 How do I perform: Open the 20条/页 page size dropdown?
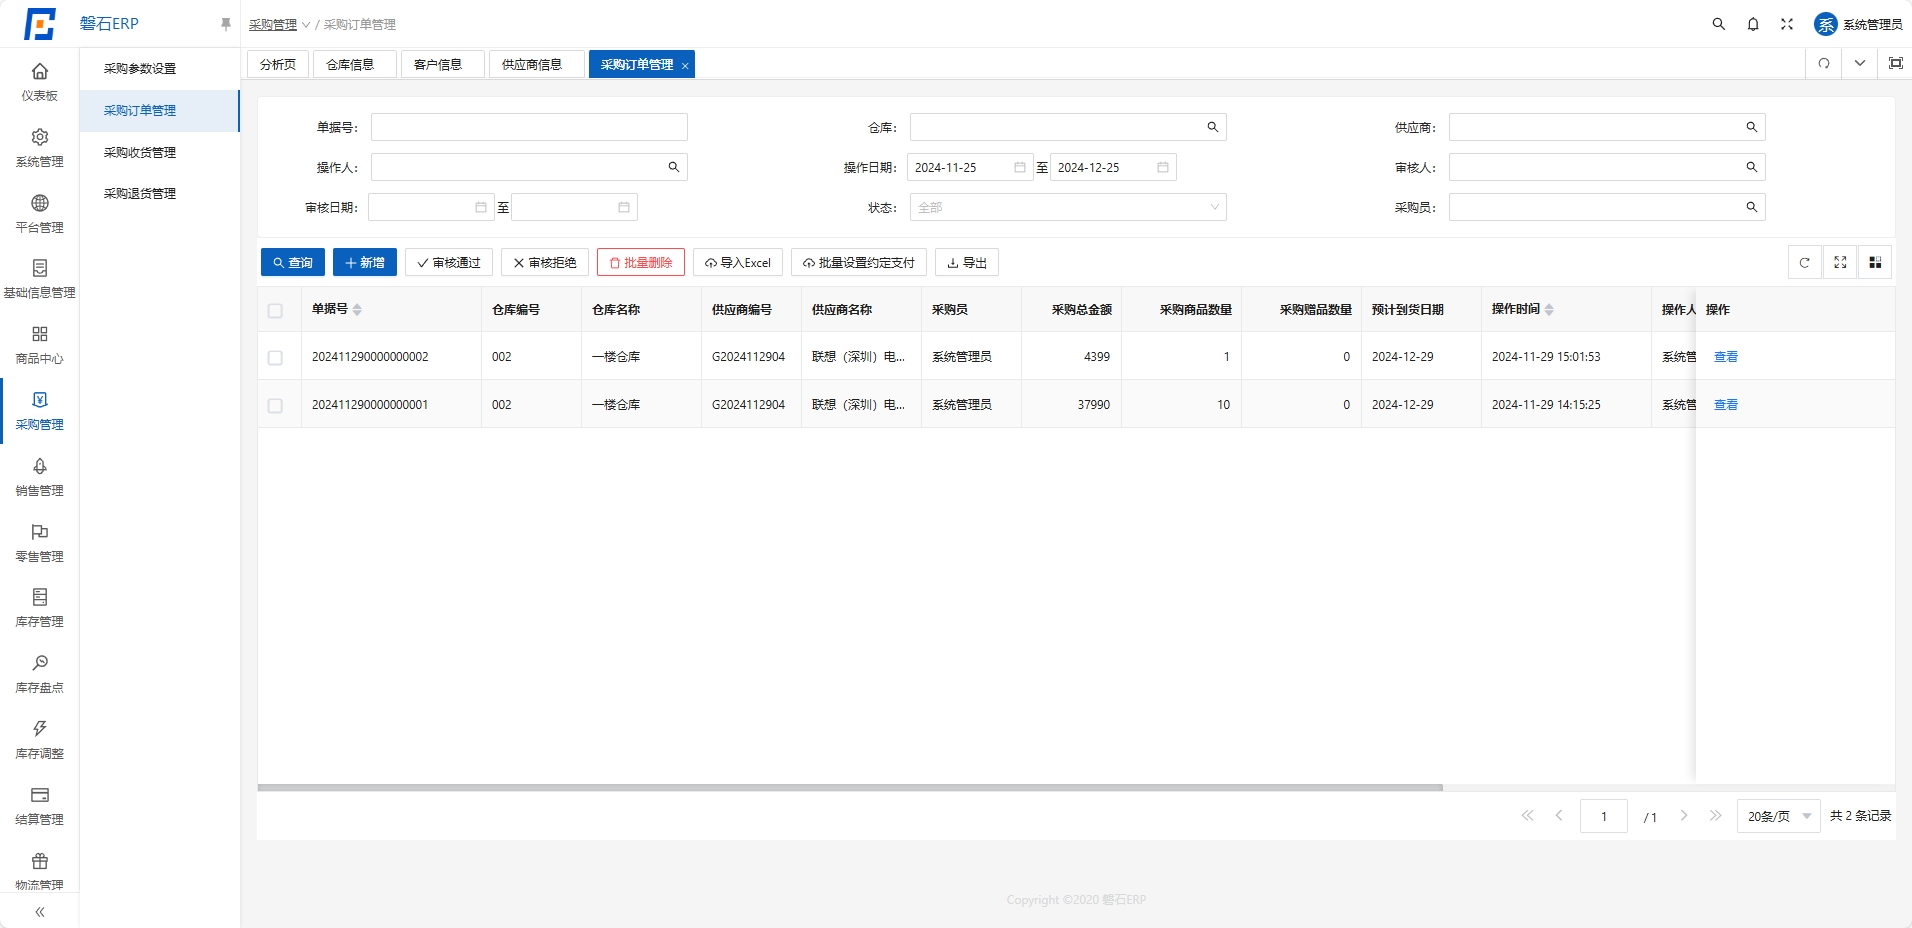click(x=1779, y=816)
